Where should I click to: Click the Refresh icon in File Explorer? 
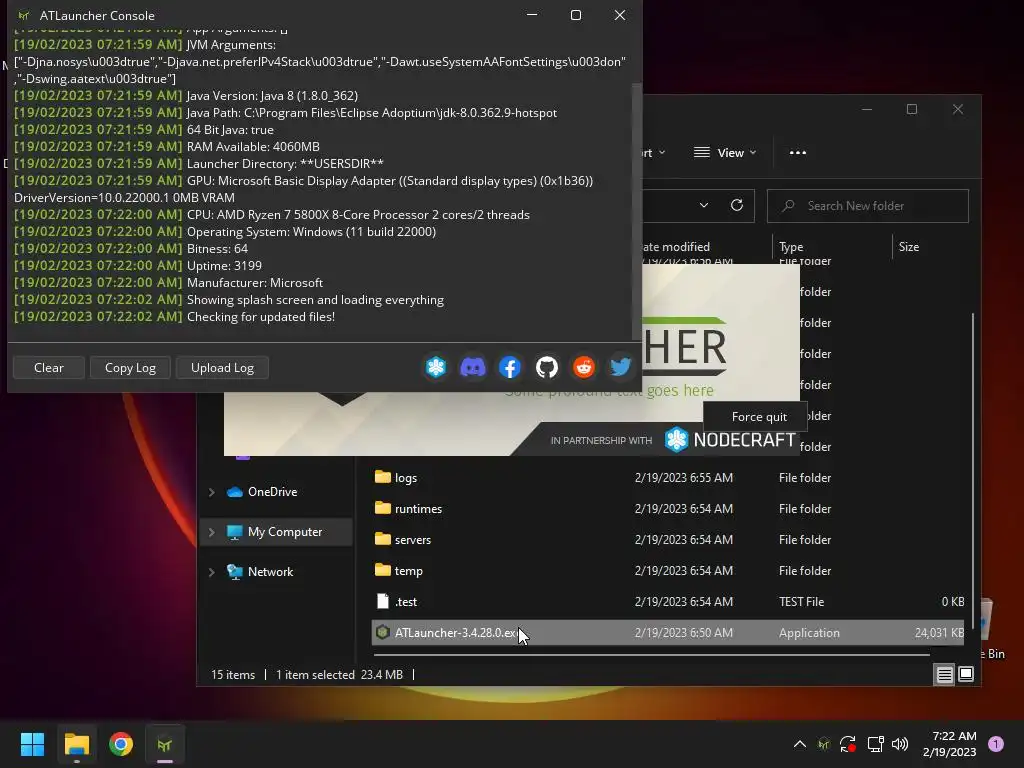point(737,206)
